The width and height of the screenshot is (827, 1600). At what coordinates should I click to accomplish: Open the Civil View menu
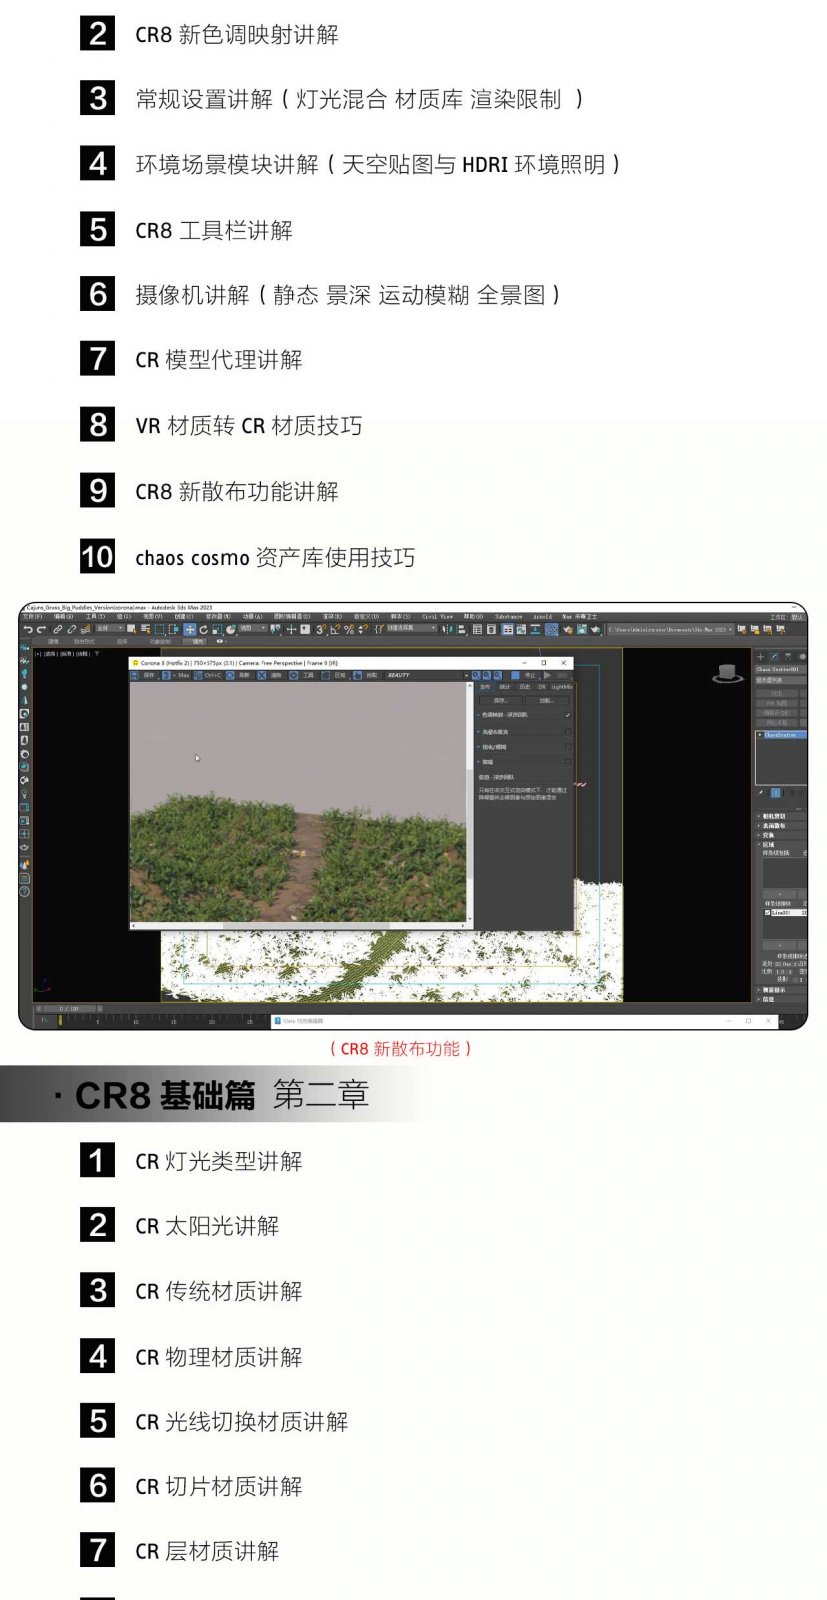tap(437, 617)
